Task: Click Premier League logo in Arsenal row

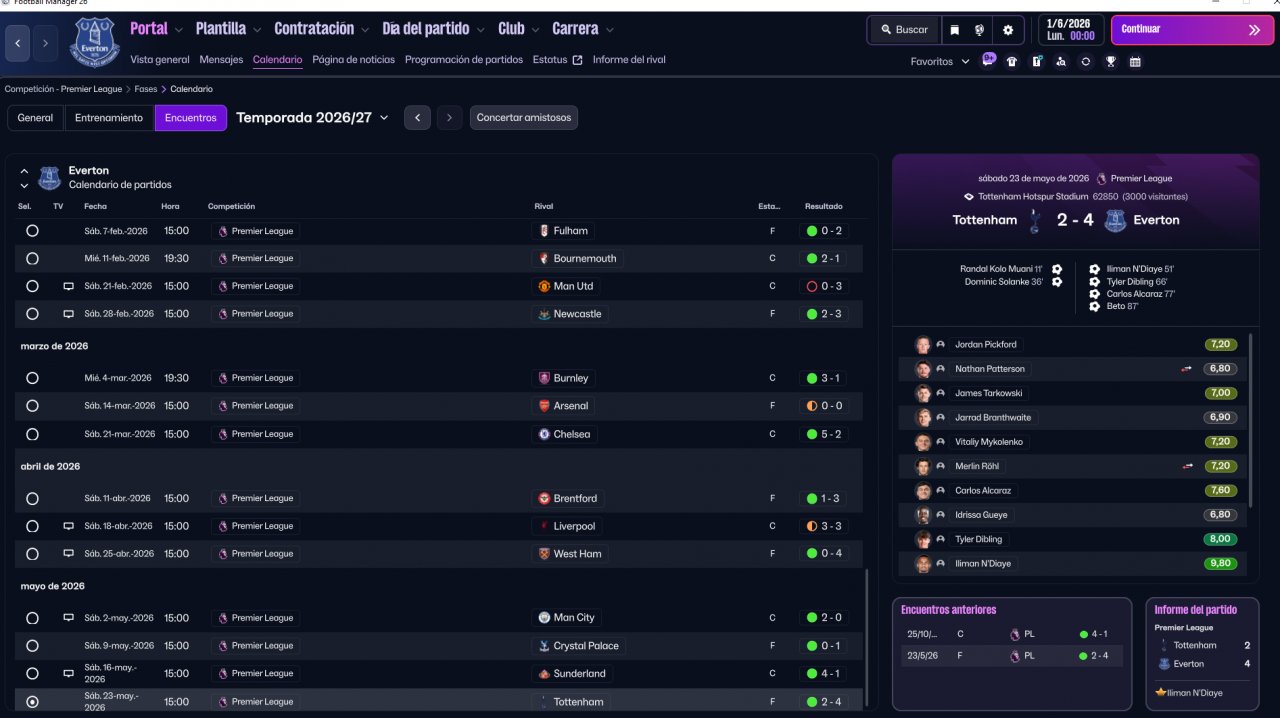Action: tap(223, 406)
